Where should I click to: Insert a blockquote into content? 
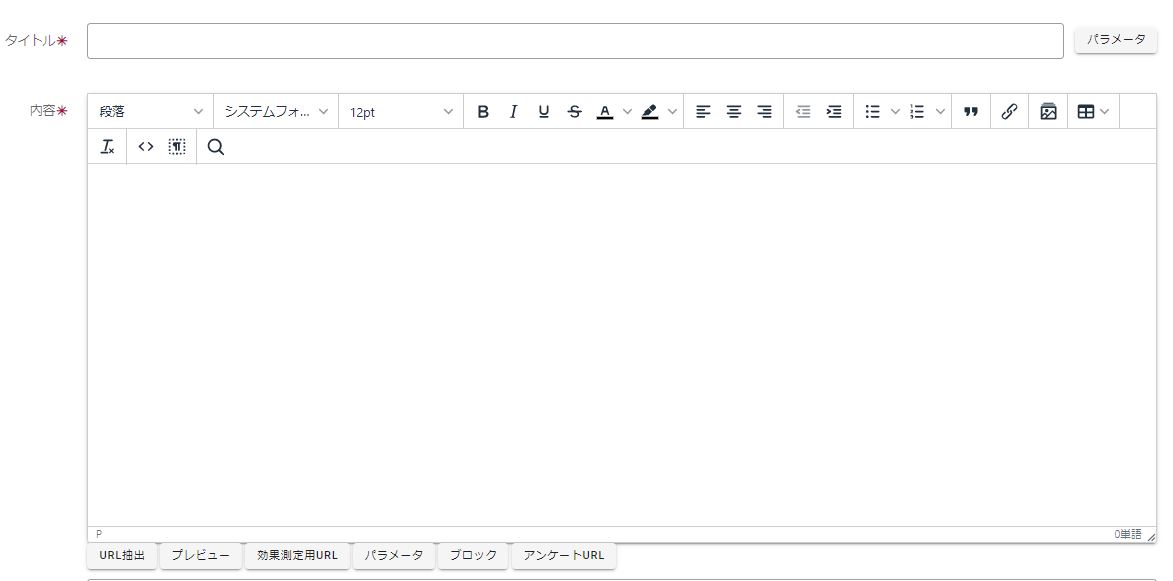tap(970, 112)
